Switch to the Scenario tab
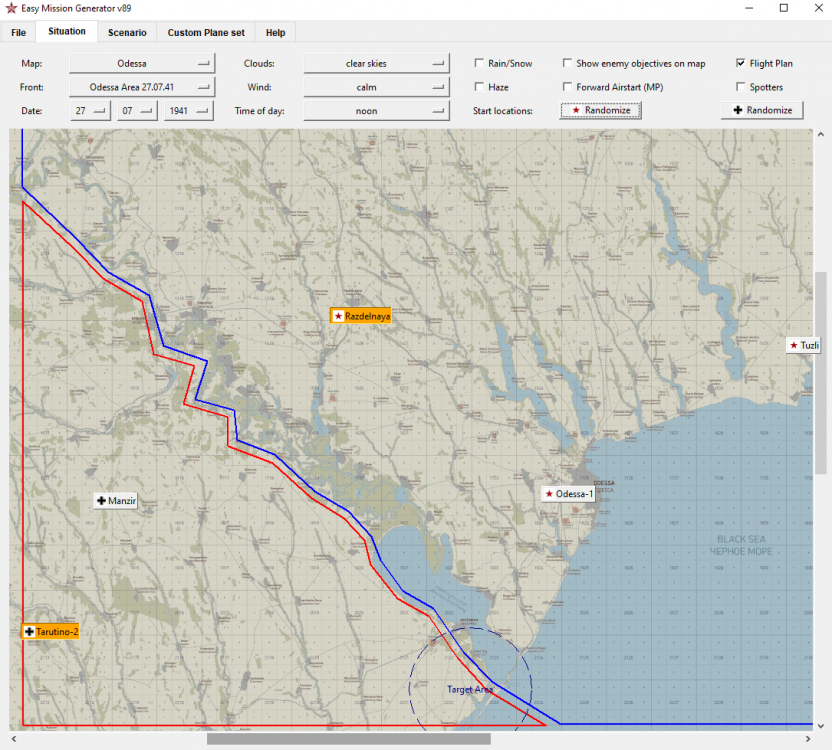Image resolution: width=832 pixels, height=750 pixels. coord(127,32)
